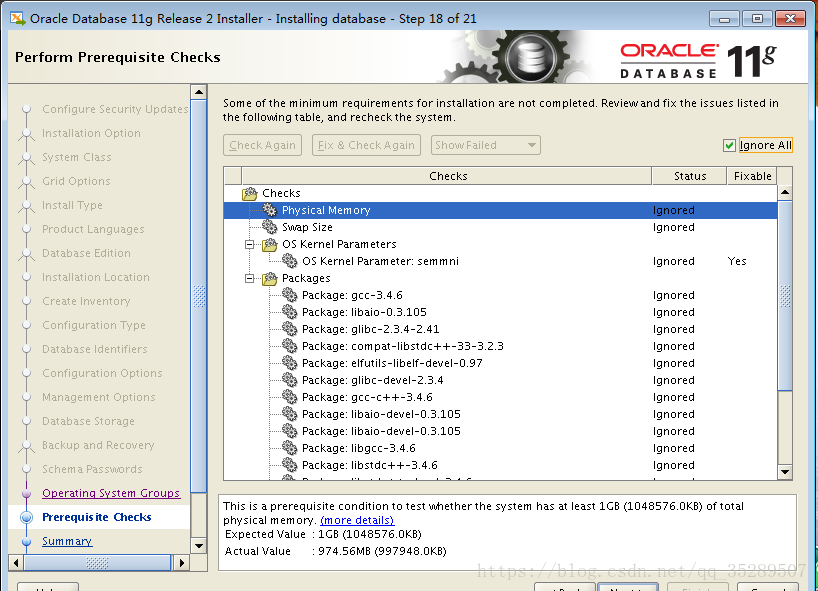Click the Actual Value 974.56MB text

pos(382,551)
